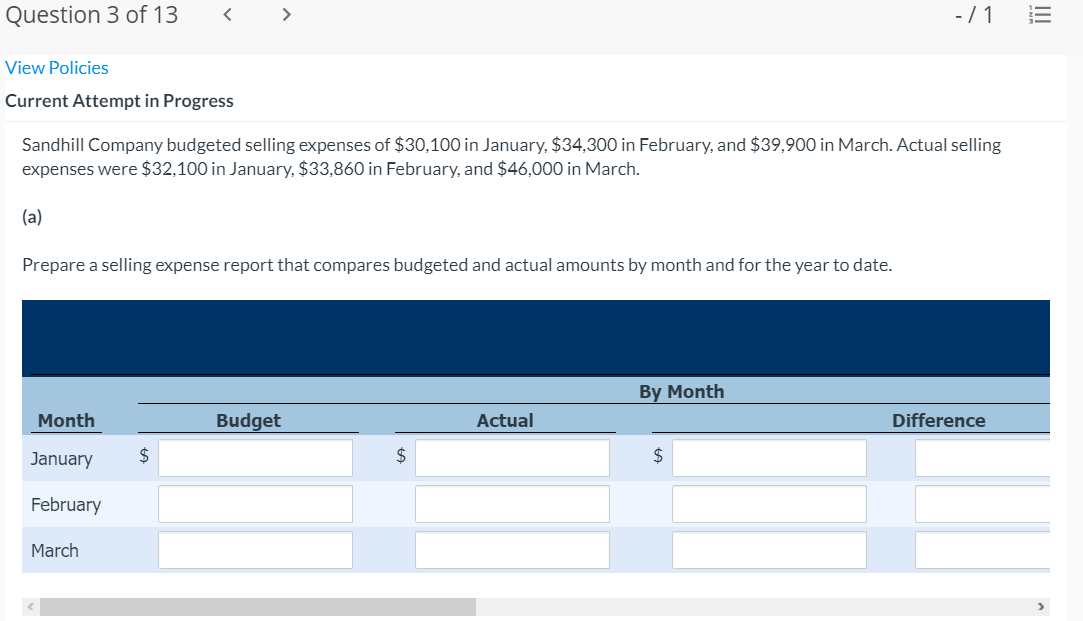The height and width of the screenshot is (621, 1083).
Task: Click the "Budget" column header
Action: click(x=248, y=420)
